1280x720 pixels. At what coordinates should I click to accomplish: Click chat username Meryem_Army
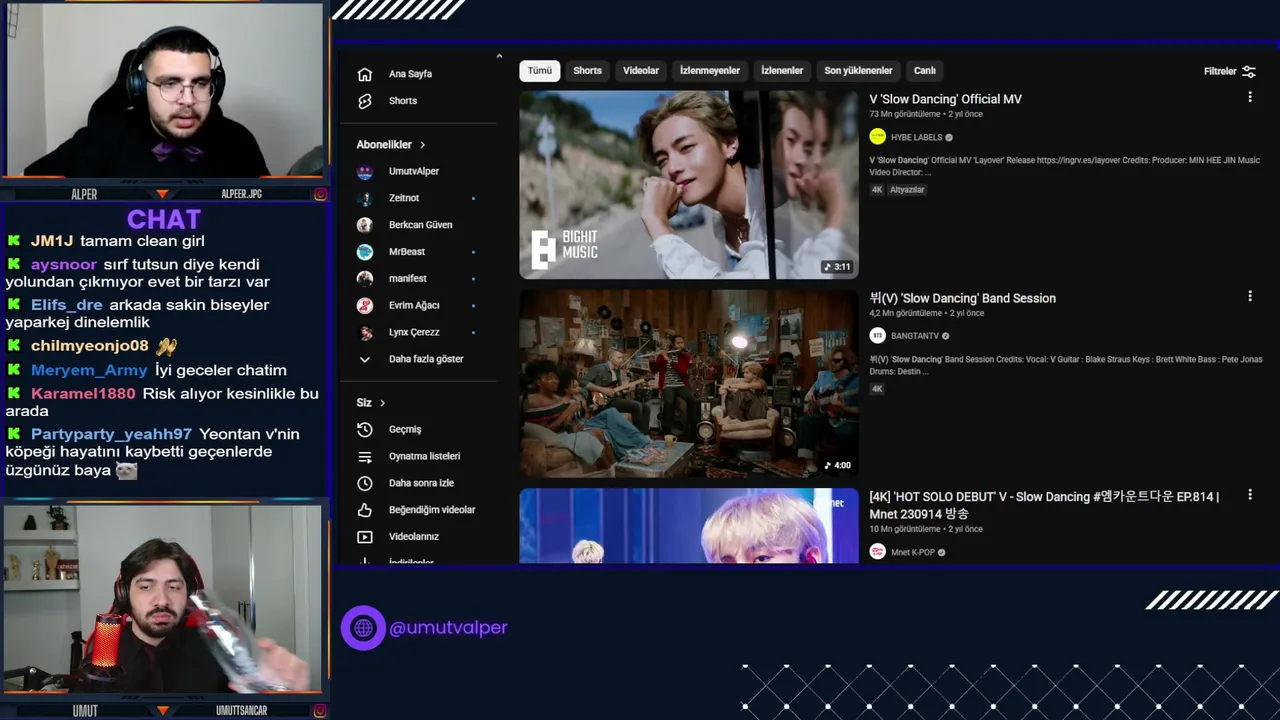(x=89, y=371)
